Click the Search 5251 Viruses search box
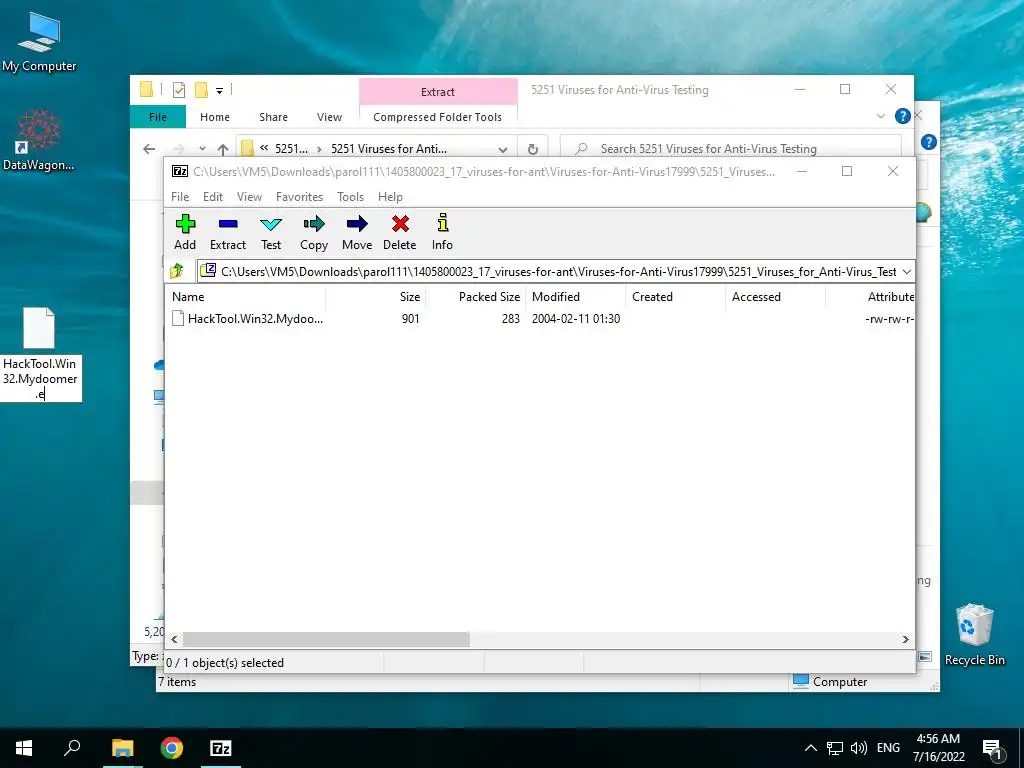 731,149
